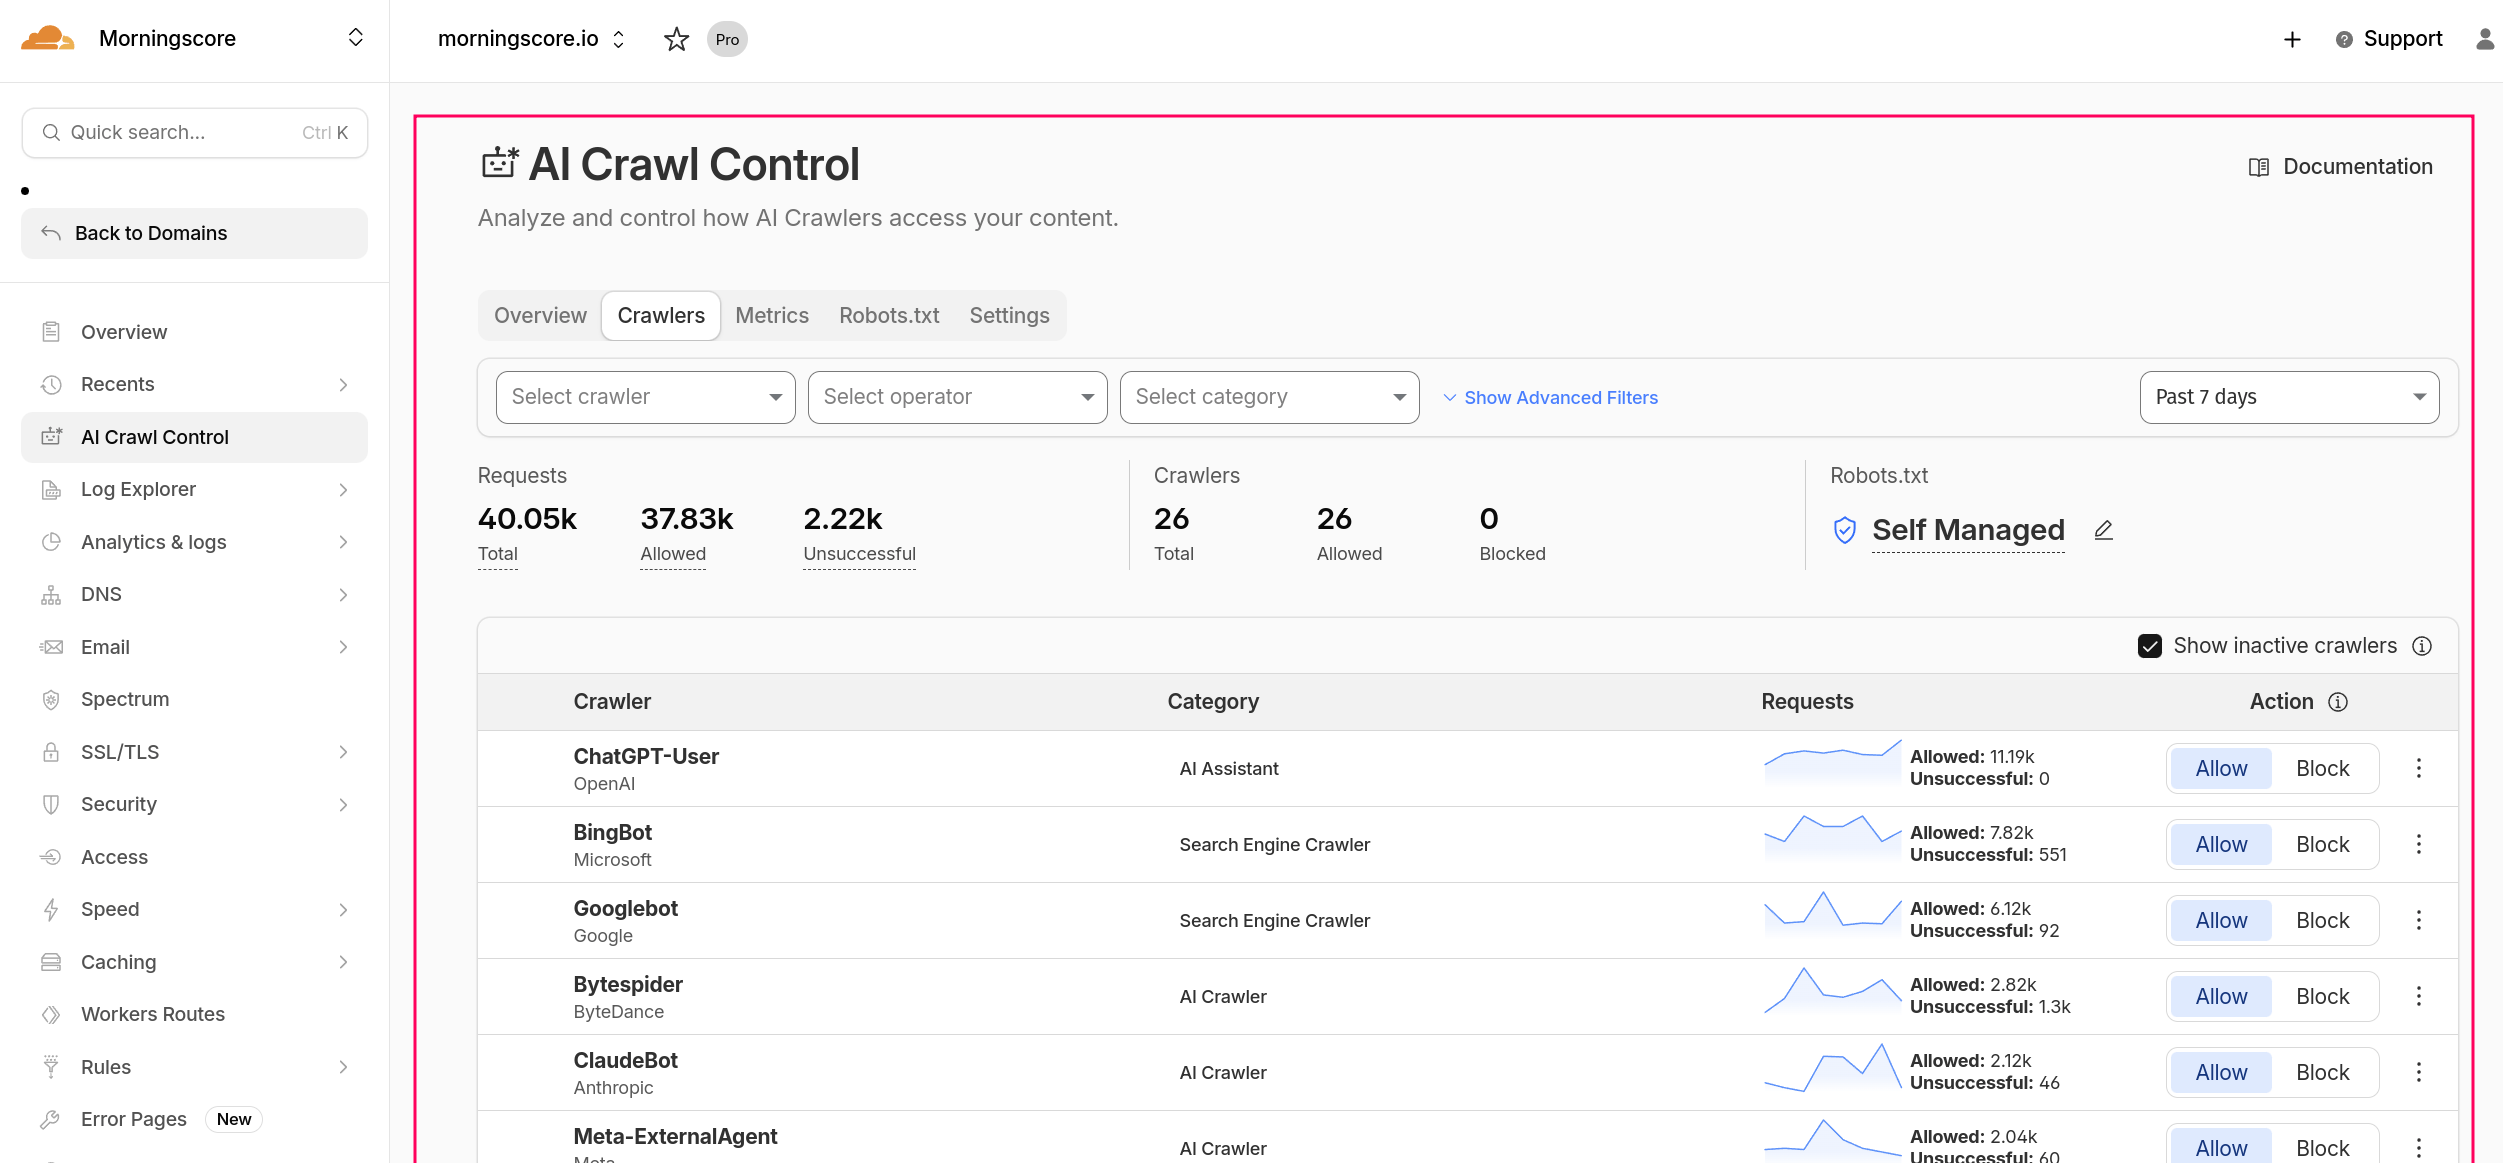Viewport: 2503px width, 1163px height.
Task: Click the Back to Domains button
Action: (194, 233)
